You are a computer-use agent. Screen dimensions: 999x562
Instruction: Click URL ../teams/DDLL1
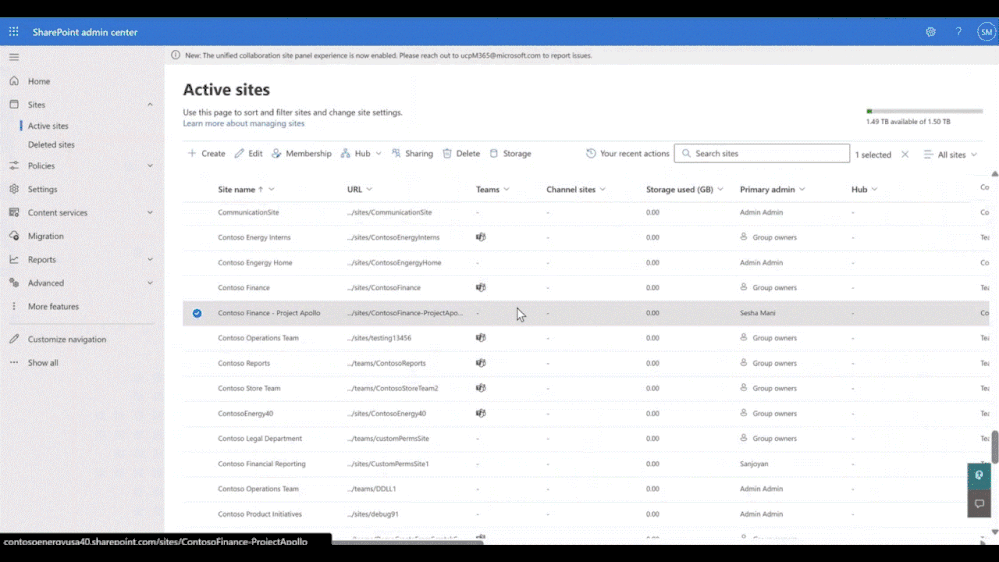click(x=371, y=489)
